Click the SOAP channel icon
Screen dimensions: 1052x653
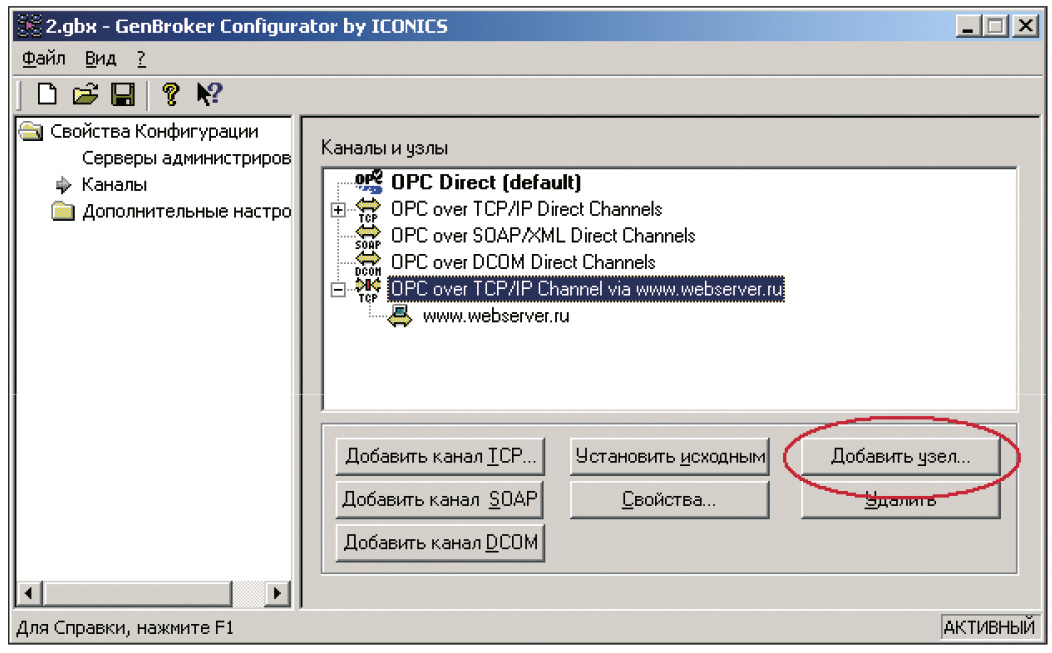368,236
